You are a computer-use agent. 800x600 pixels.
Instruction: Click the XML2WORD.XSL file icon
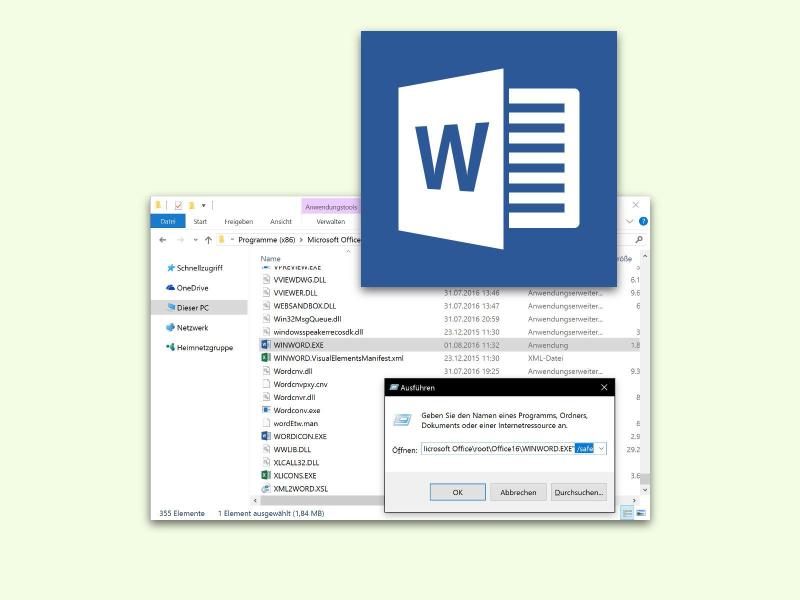tap(266, 489)
